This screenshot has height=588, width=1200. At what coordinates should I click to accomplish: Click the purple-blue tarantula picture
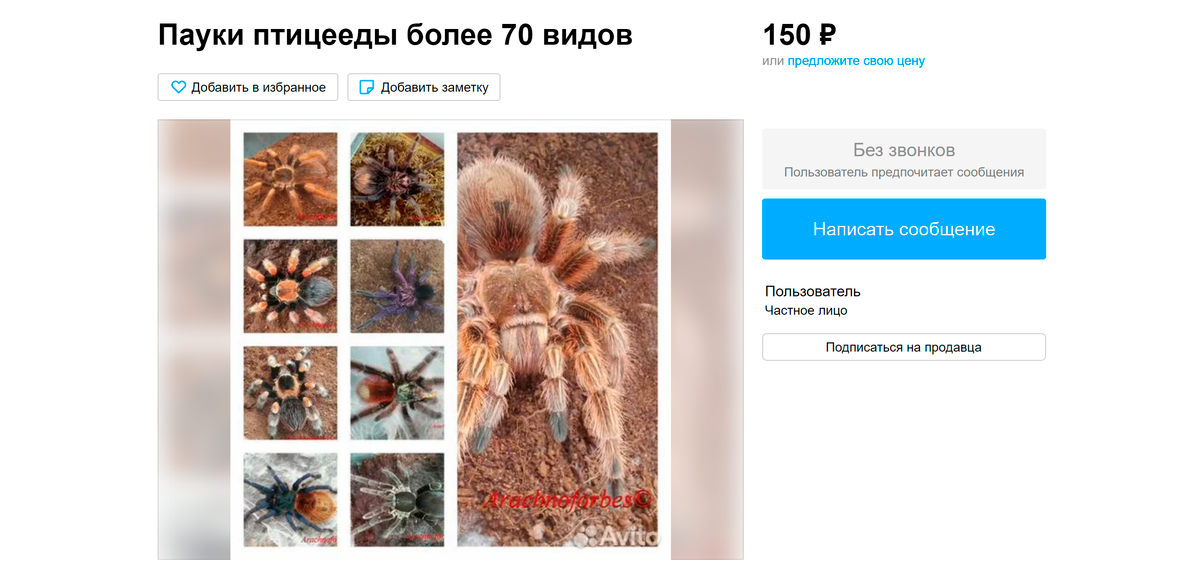click(x=397, y=286)
